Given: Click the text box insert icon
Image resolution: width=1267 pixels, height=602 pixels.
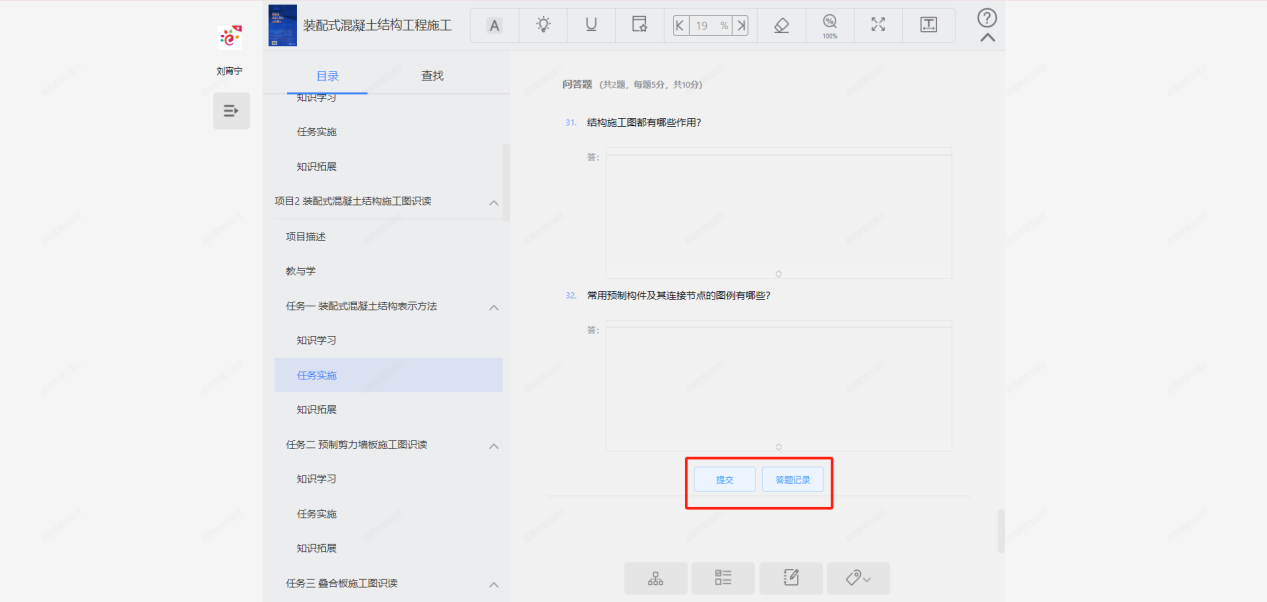Looking at the screenshot, I should (x=928, y=26).
